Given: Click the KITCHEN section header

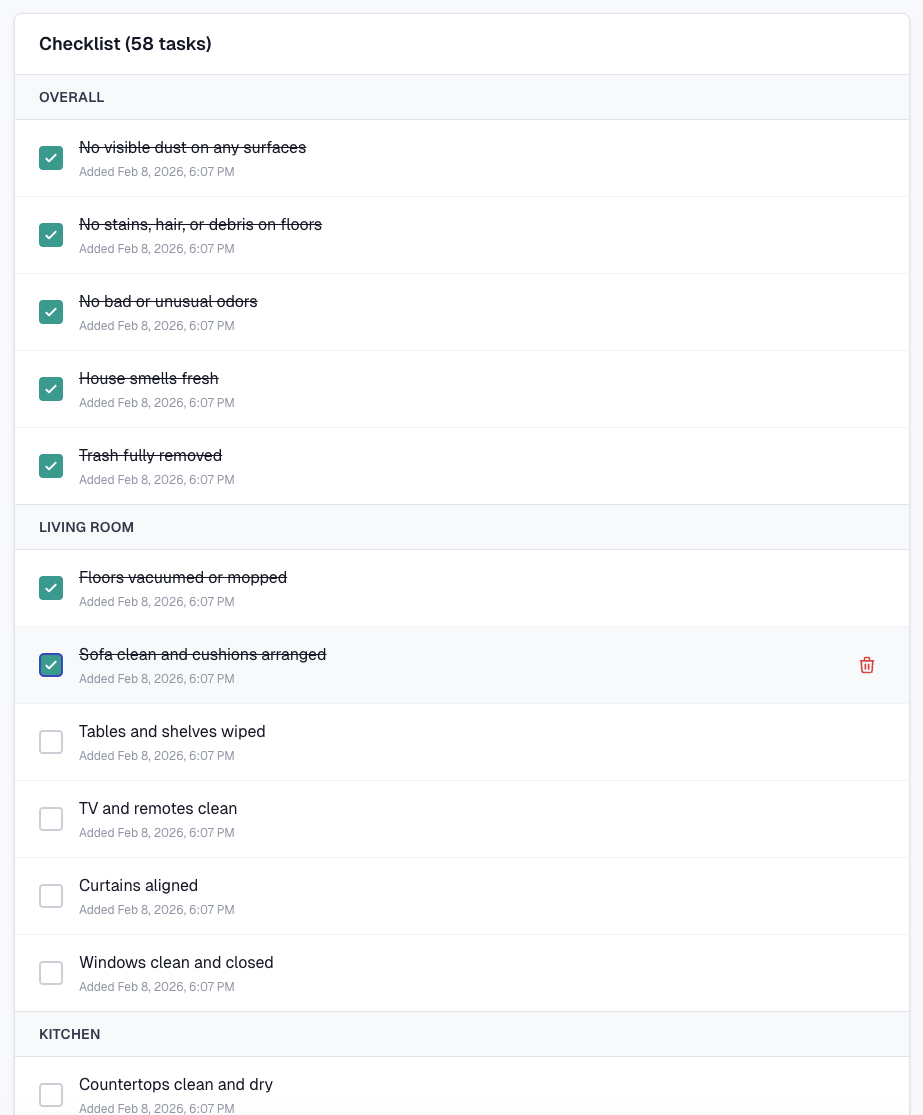Looking at the screenshot, I should pyautogui.click(x=69, y=1034).
